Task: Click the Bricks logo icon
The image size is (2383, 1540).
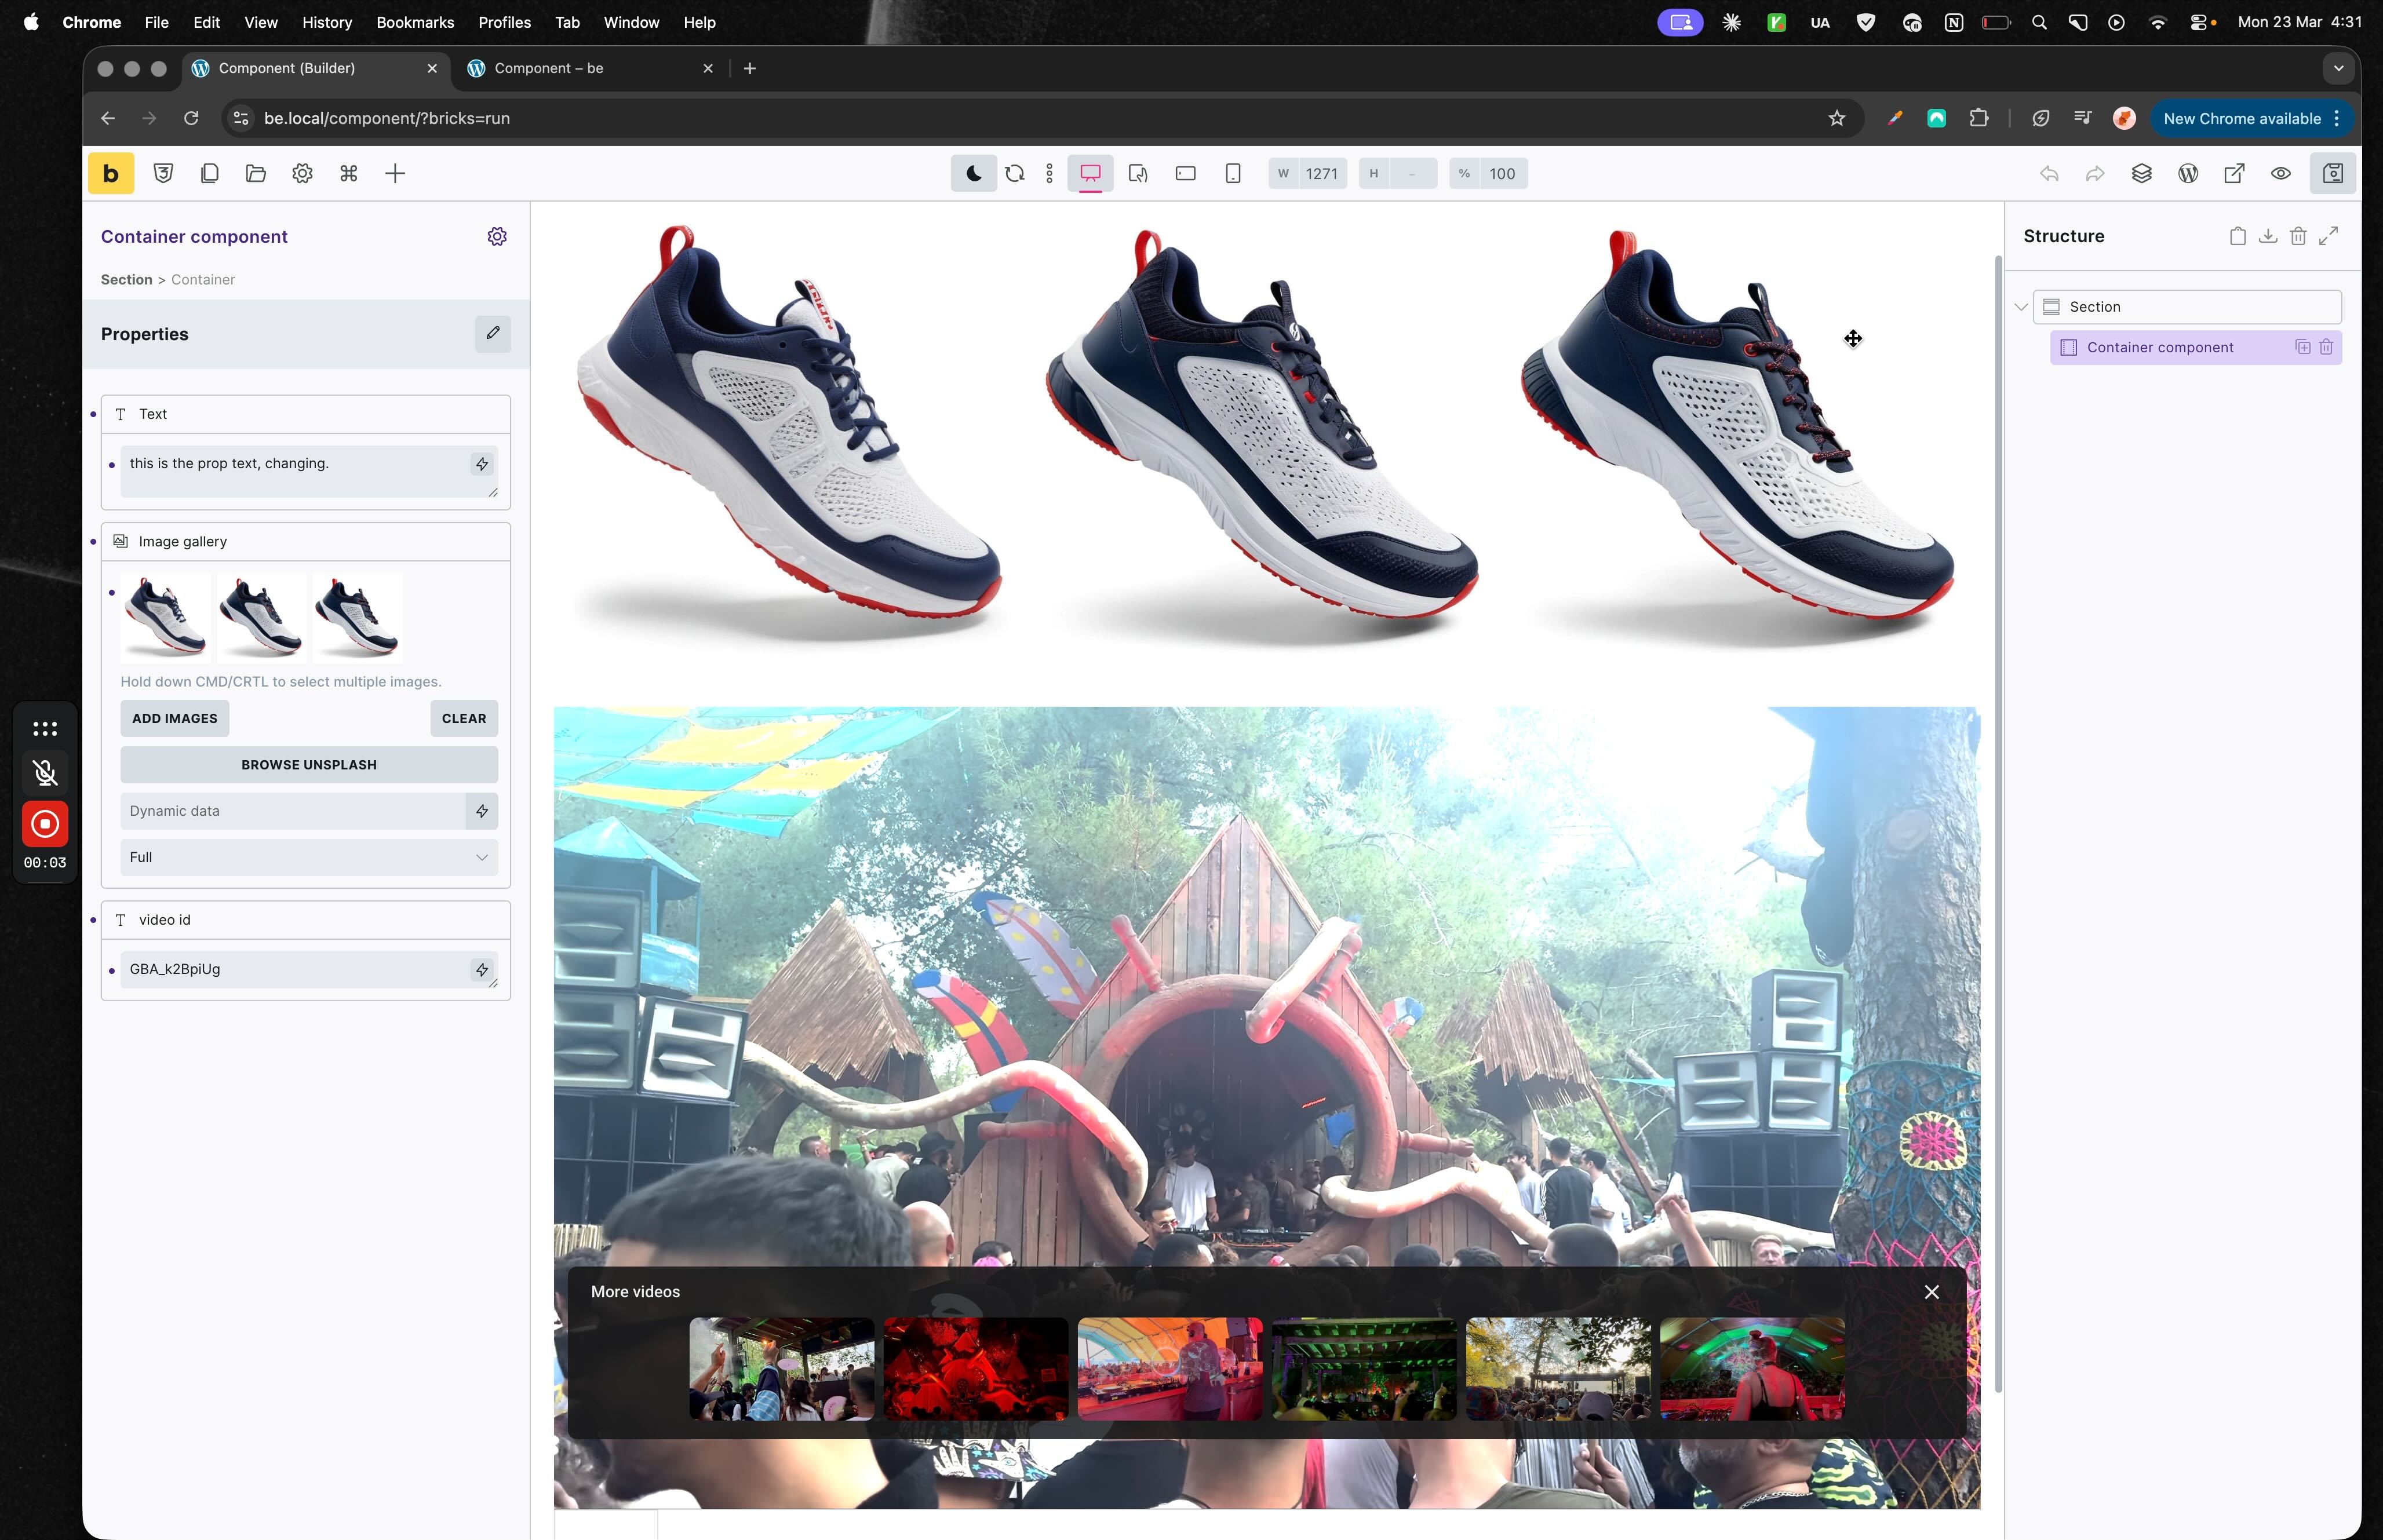Action: coord(110,174)
